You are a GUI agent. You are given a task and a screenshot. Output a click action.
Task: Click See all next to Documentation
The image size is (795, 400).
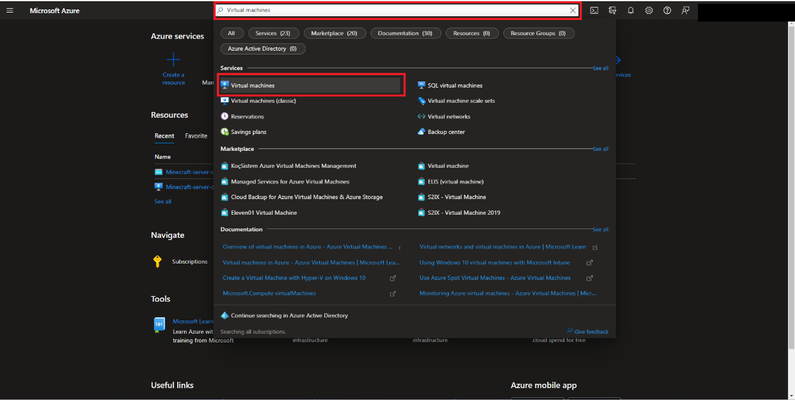(600, 230)
